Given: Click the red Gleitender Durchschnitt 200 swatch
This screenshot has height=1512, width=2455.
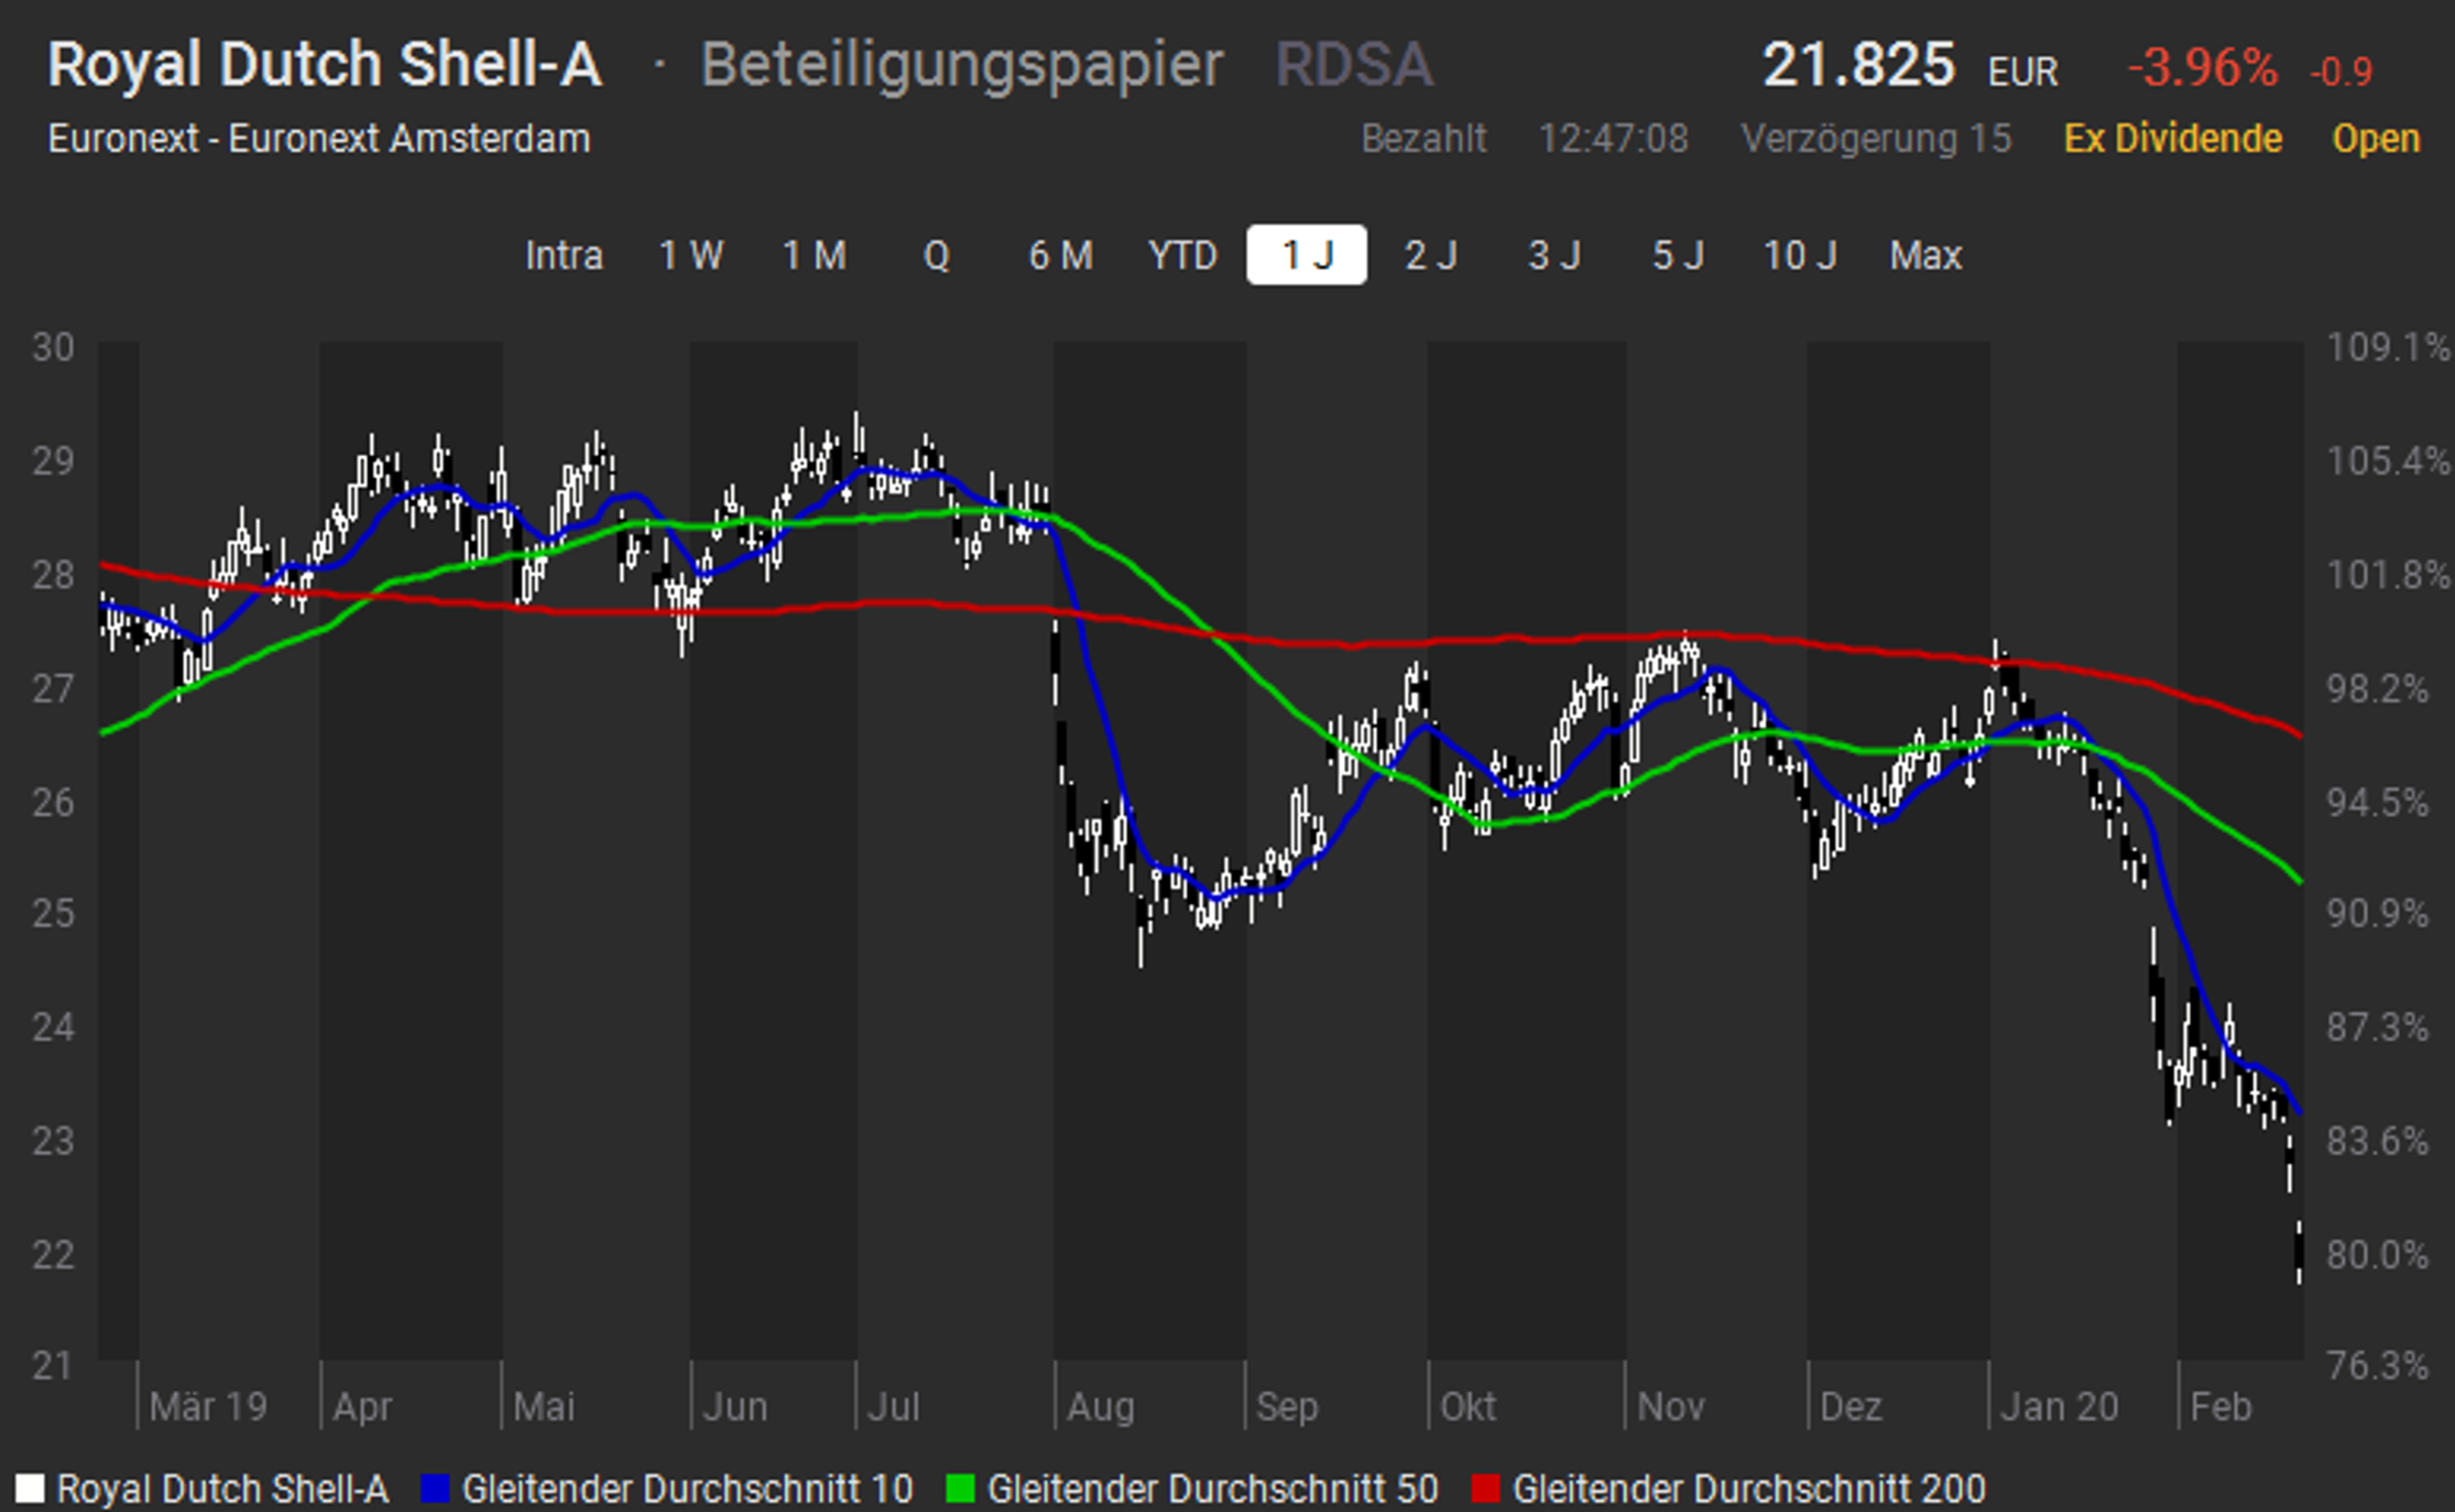Looking at the screenshot, I should pos(1486,1488).
